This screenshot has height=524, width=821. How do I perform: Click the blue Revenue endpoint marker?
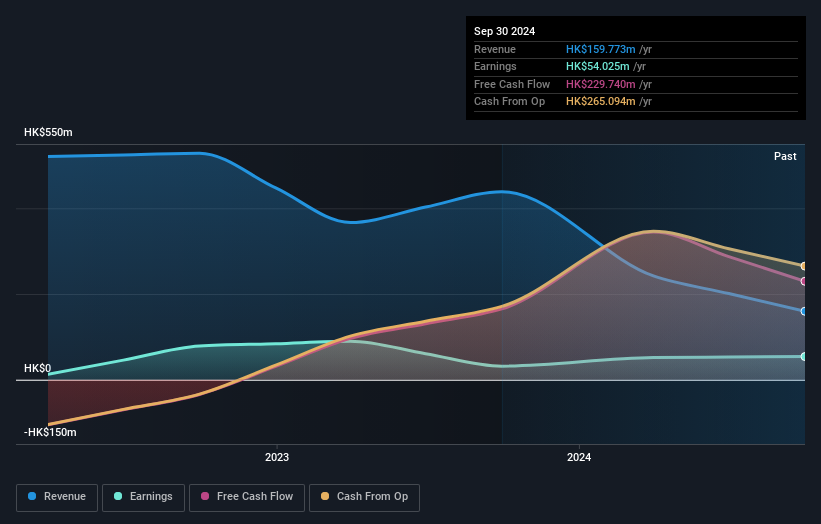click(804, 311)
